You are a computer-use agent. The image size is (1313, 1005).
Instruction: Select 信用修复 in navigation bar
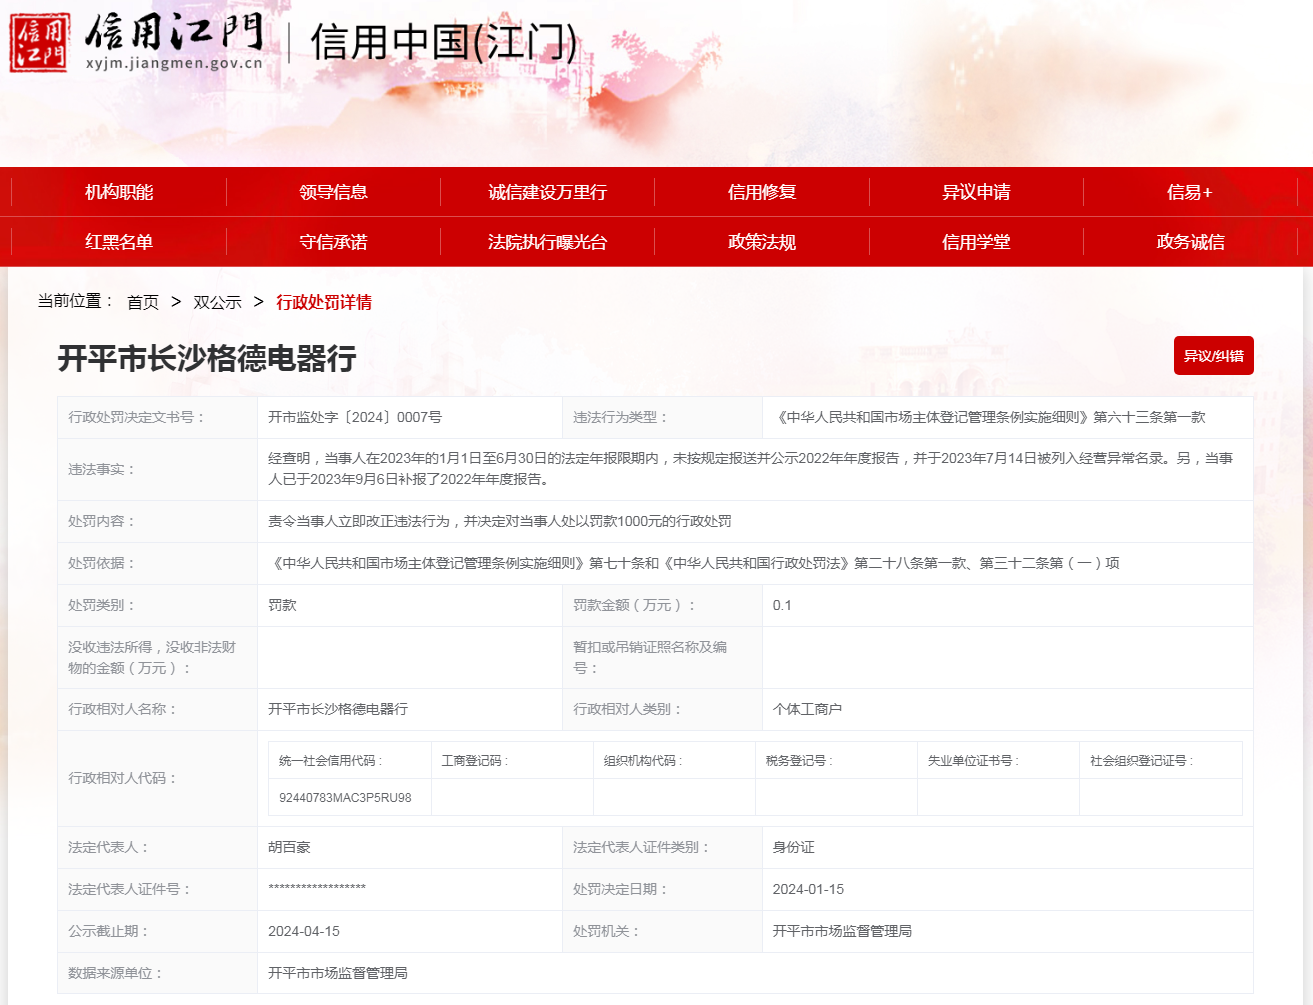[762, 192]
